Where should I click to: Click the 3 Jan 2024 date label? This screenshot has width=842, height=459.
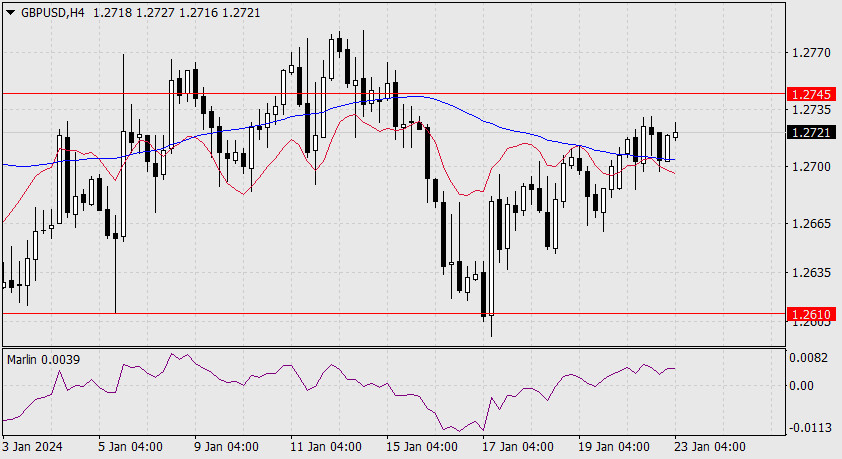click(x=33, y=447)
